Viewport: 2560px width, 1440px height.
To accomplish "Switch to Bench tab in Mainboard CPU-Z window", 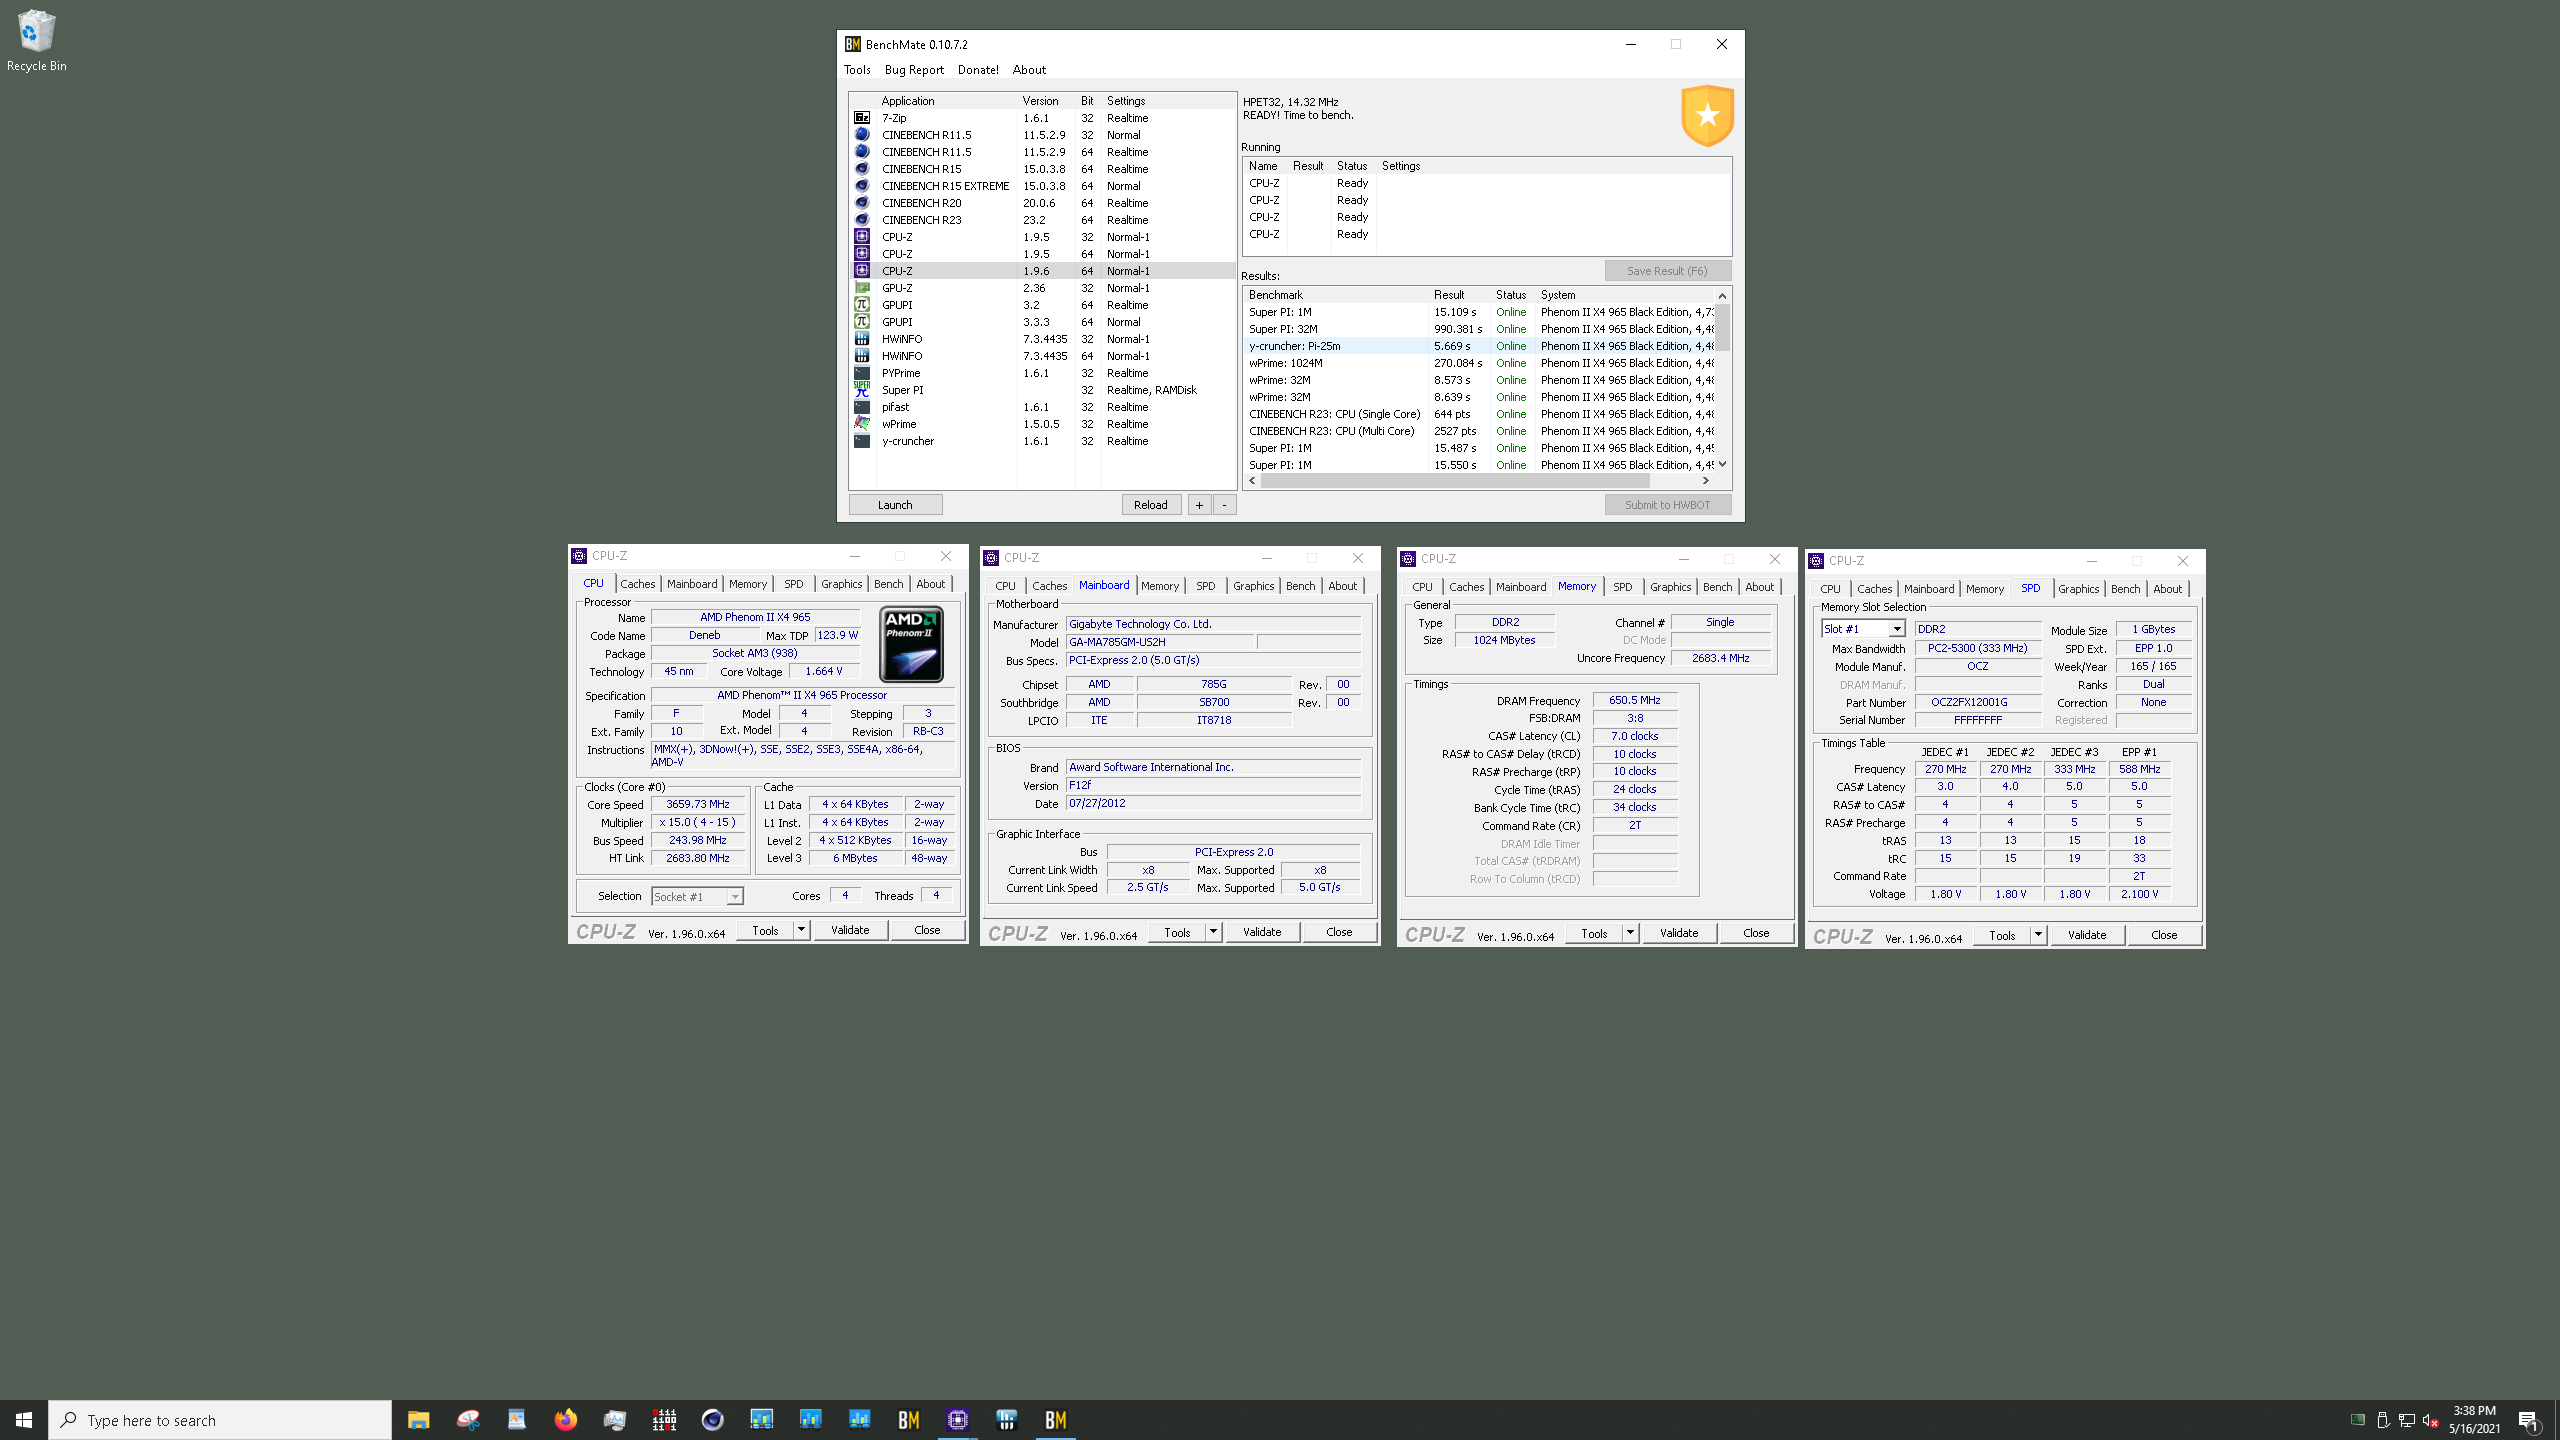I will (x=1301, y=586).
